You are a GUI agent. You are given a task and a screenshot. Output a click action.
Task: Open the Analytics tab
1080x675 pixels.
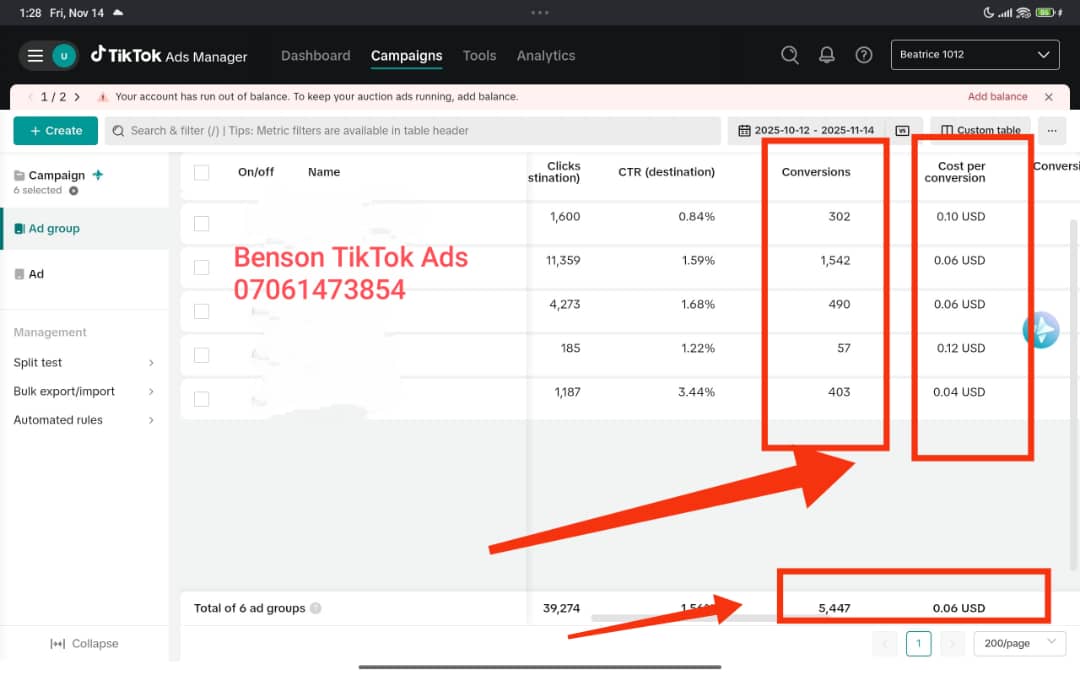click(x=545, y=56)
